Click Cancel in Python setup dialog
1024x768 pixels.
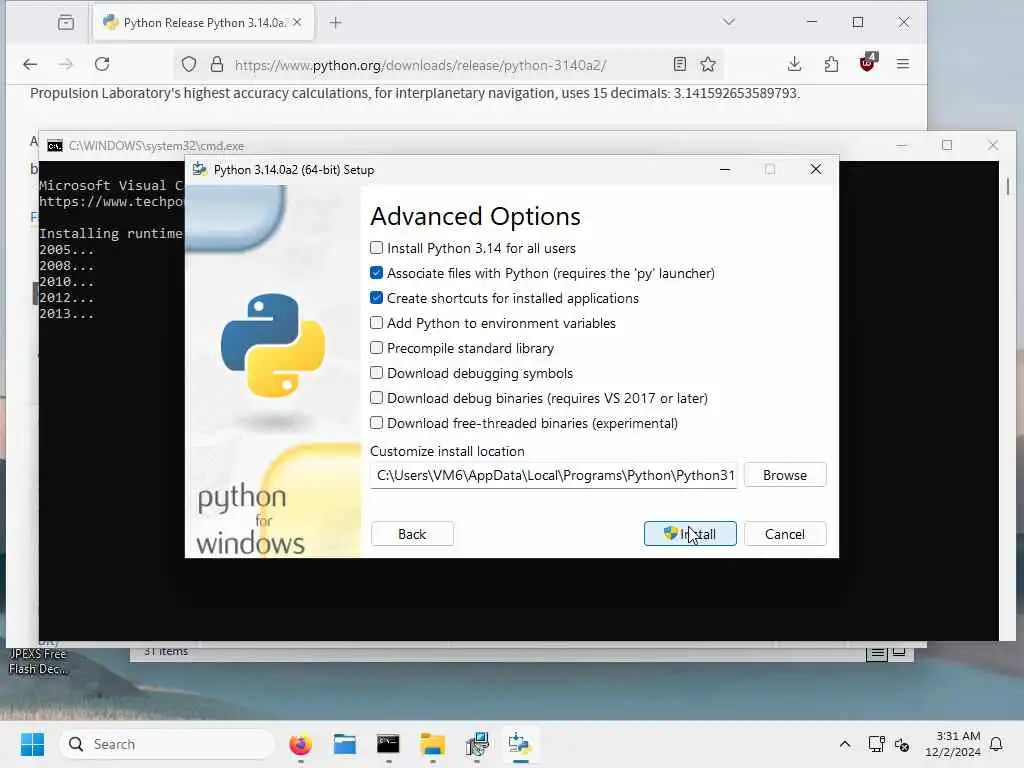pos(784,534)
